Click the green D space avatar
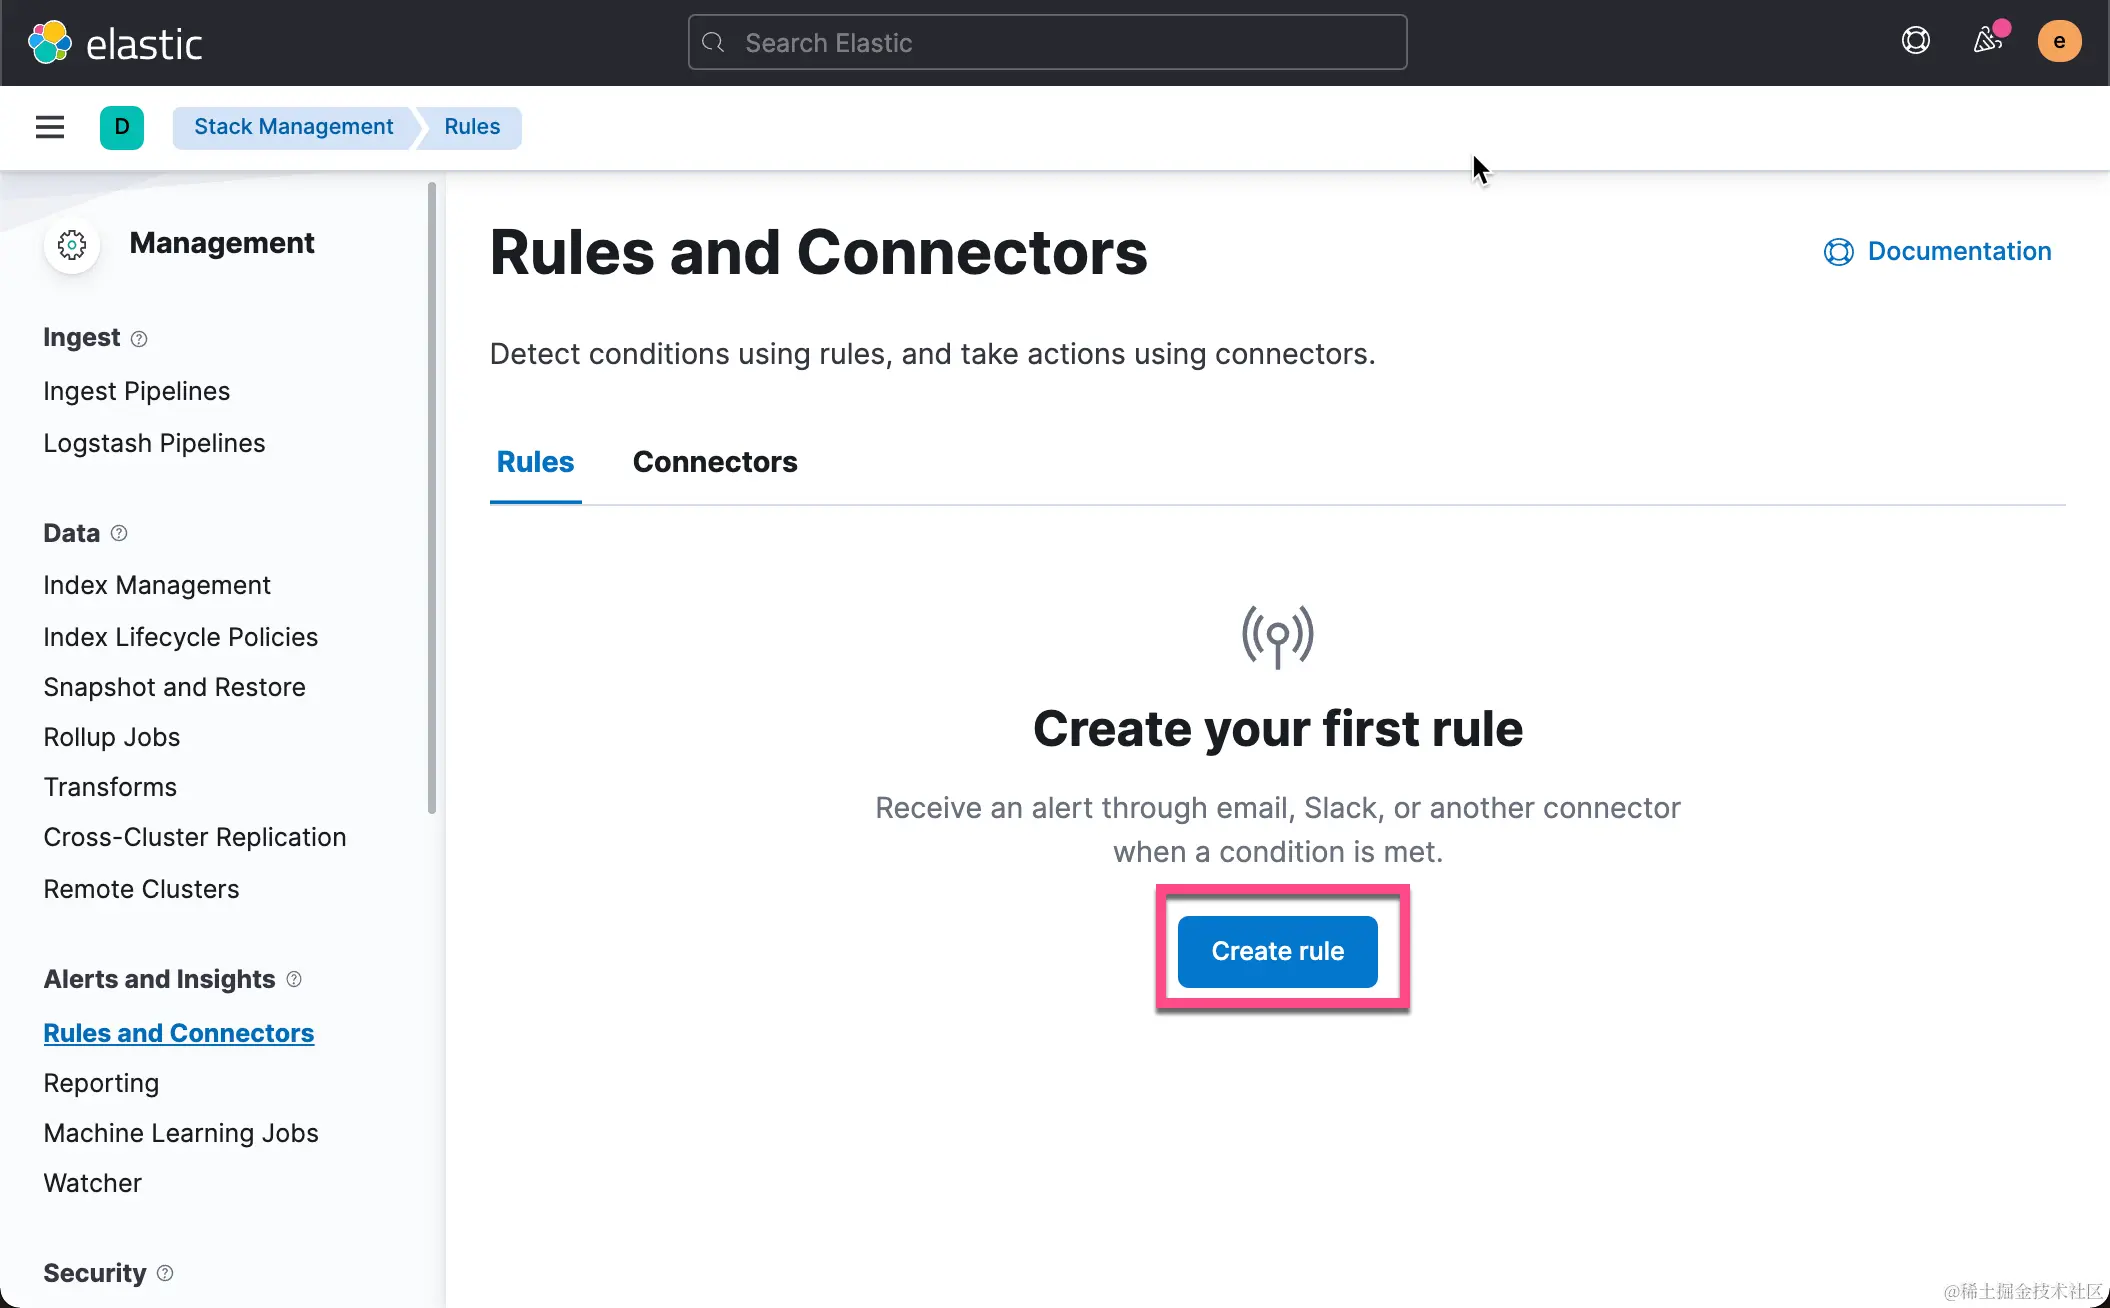Screen dimensions: 2110x1308 122,127
